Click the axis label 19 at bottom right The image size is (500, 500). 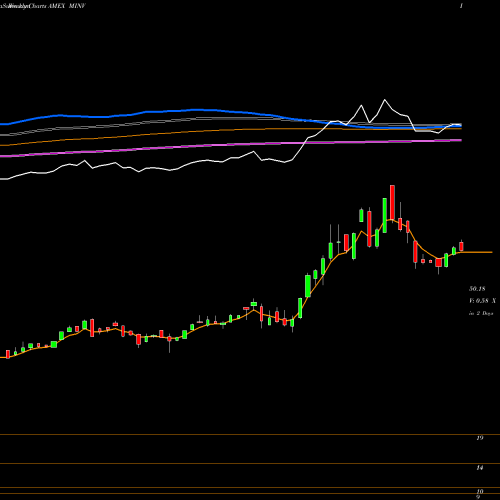pos(480,438)
